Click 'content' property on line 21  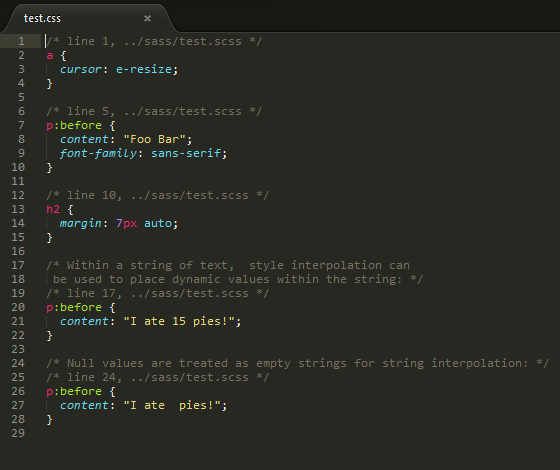coord(84,321)
